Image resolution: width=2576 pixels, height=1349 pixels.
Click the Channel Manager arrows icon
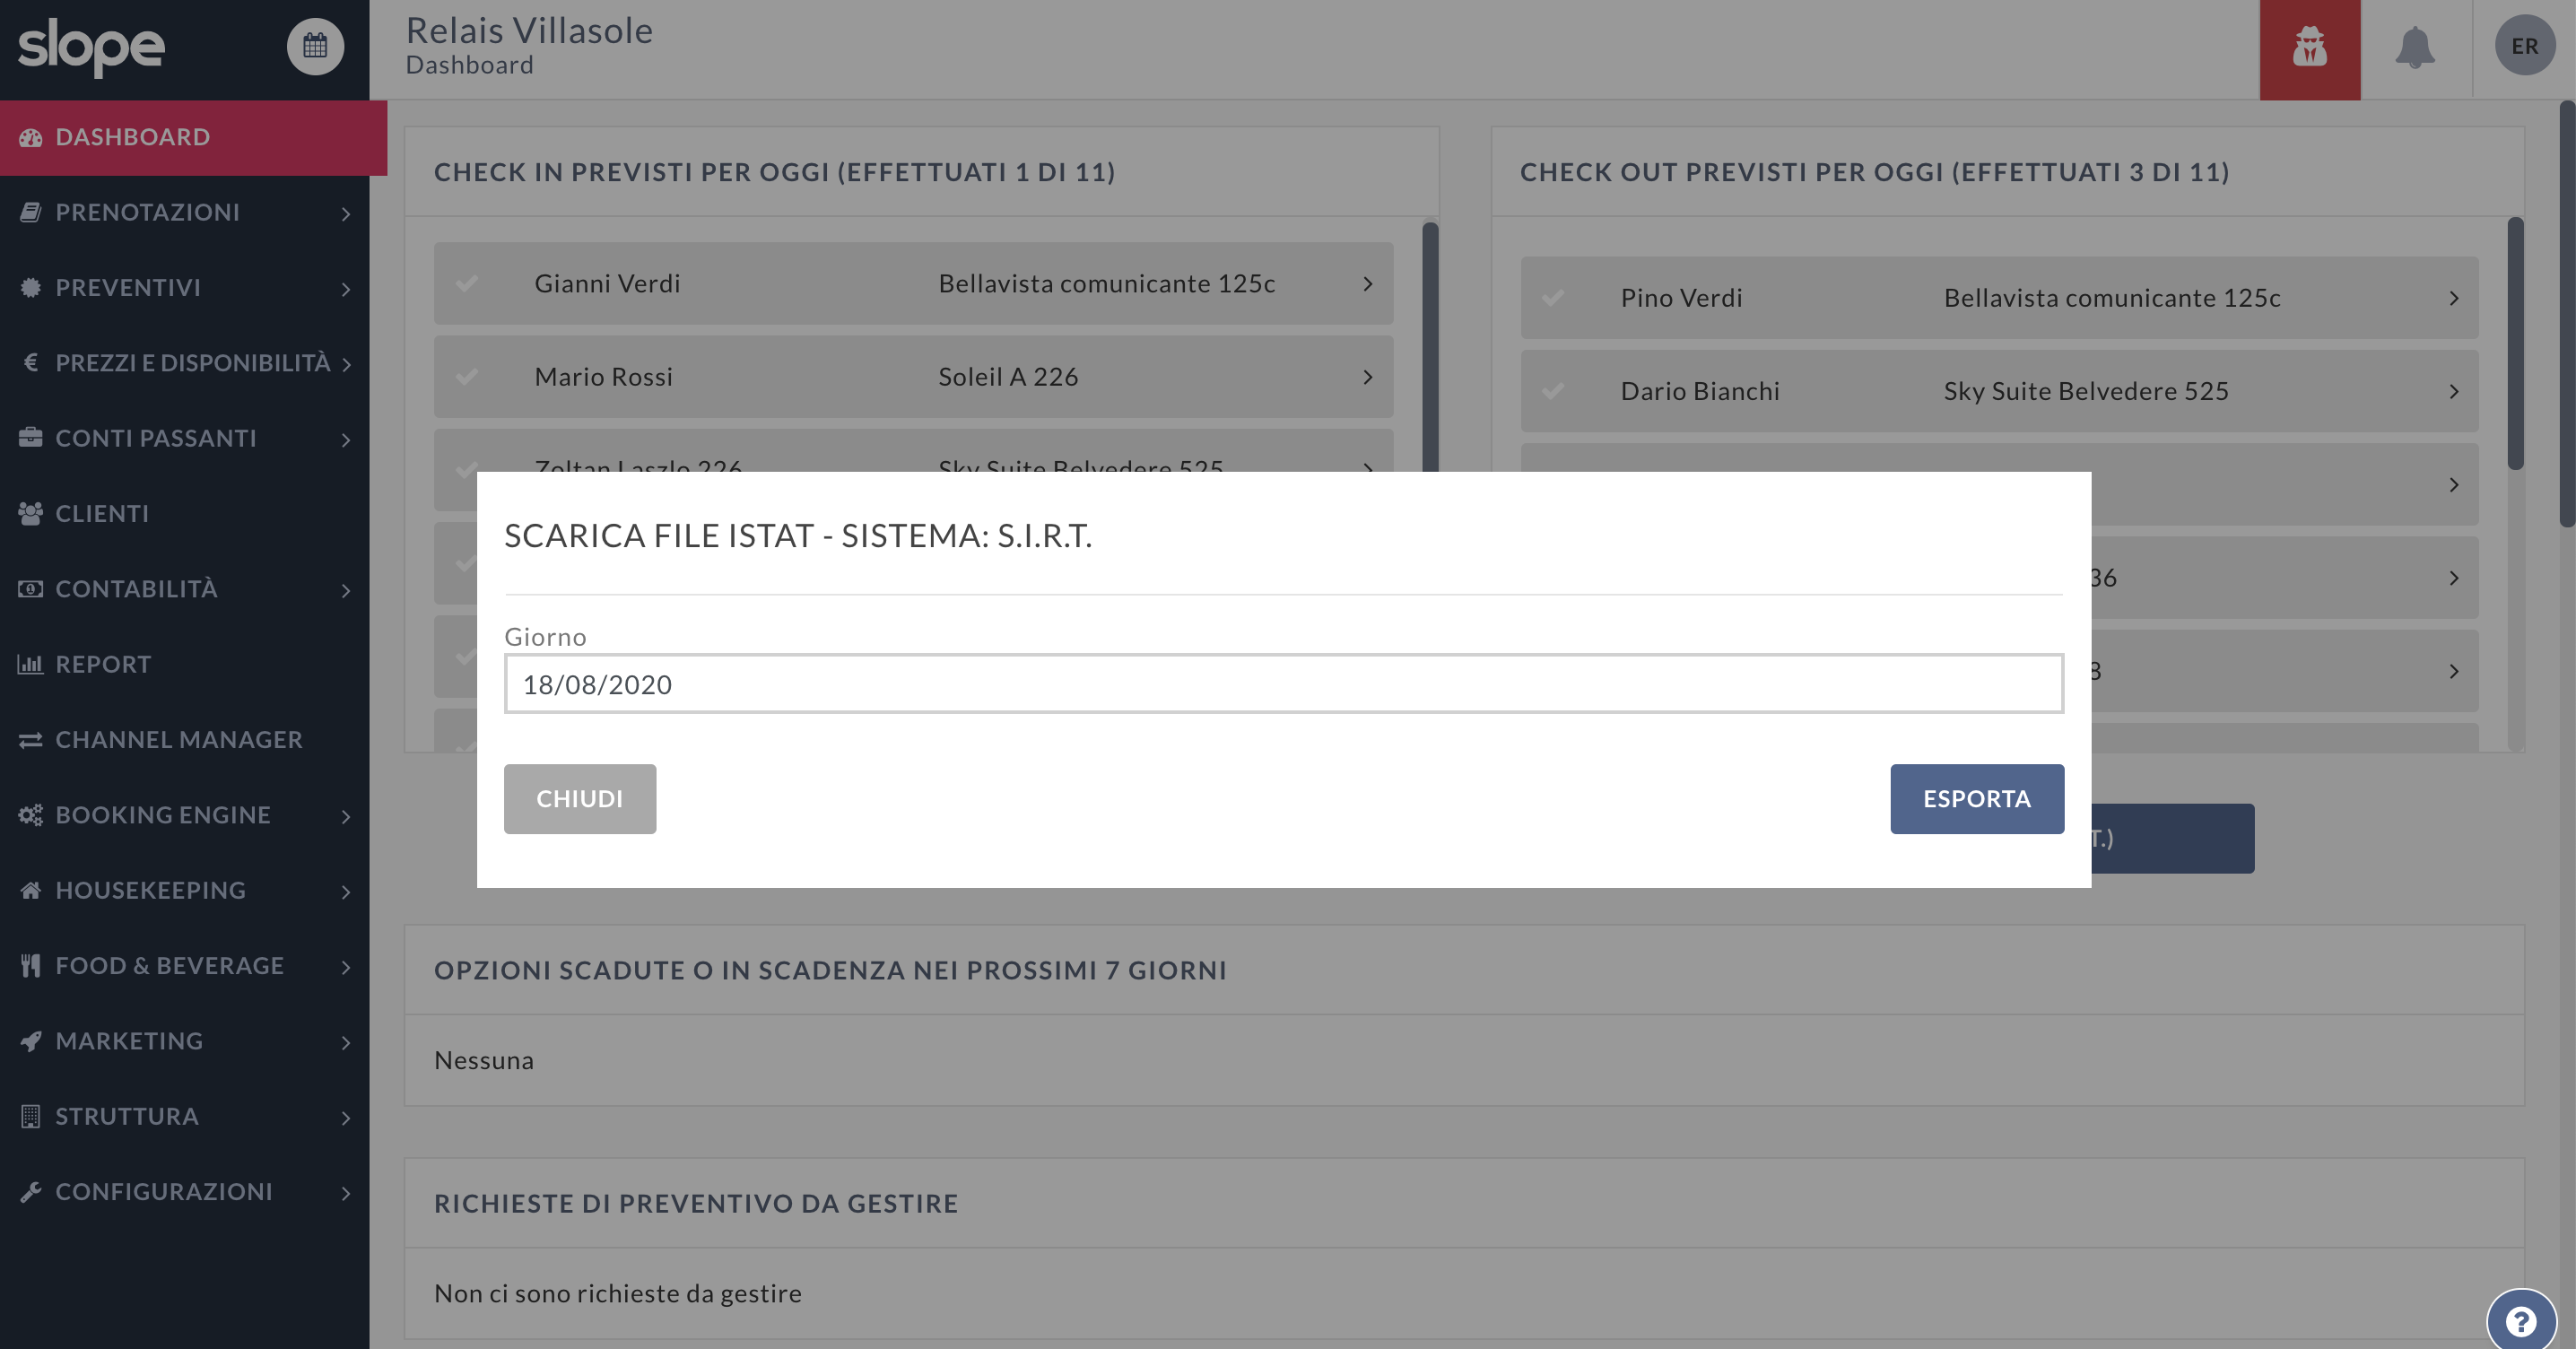click(30, 740)
